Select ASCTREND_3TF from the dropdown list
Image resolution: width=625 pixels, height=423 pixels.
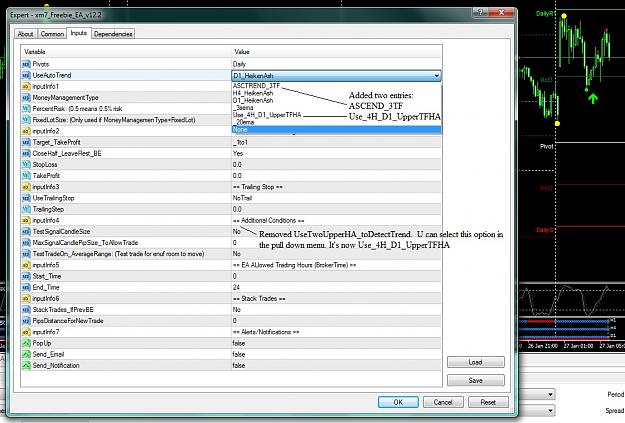pyautogui.click(x=256, y=86)
